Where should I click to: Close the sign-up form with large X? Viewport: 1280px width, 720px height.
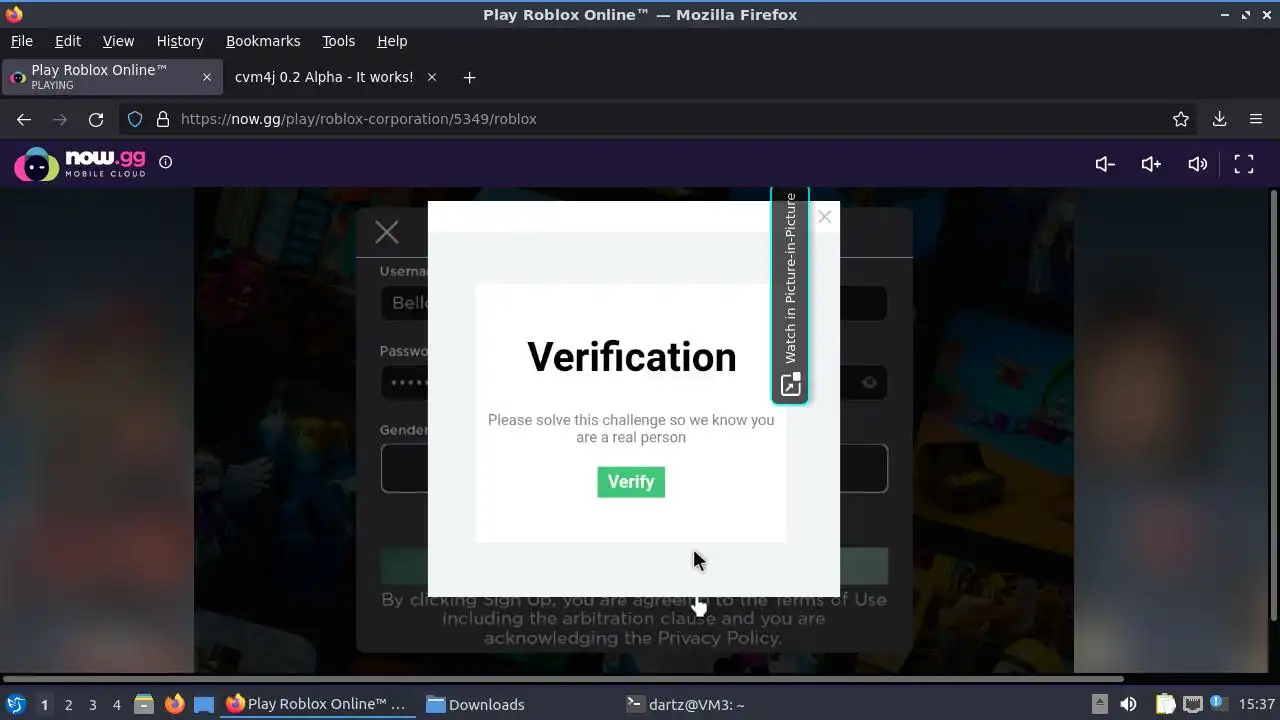click(387, 233)
